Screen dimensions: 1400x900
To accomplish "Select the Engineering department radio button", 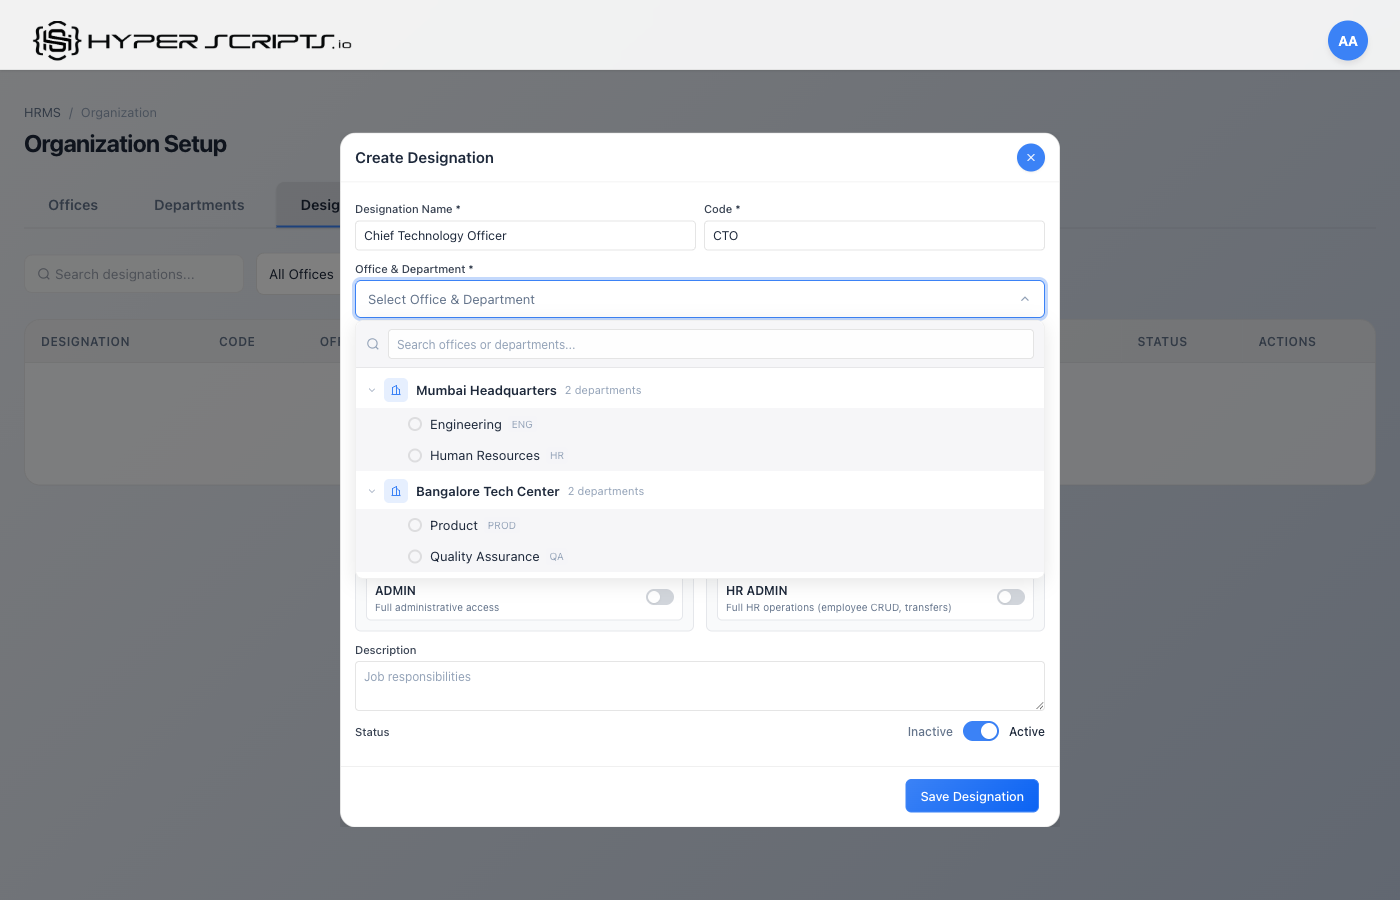I will (x=415, y=423).
